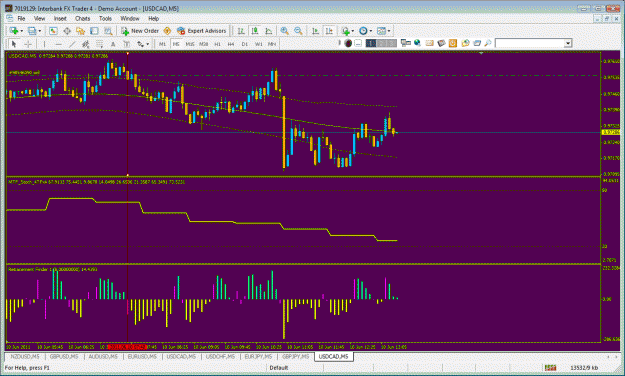Open the Charts menu
This screenshot has height=376, width=625.
tap(83, 18)
